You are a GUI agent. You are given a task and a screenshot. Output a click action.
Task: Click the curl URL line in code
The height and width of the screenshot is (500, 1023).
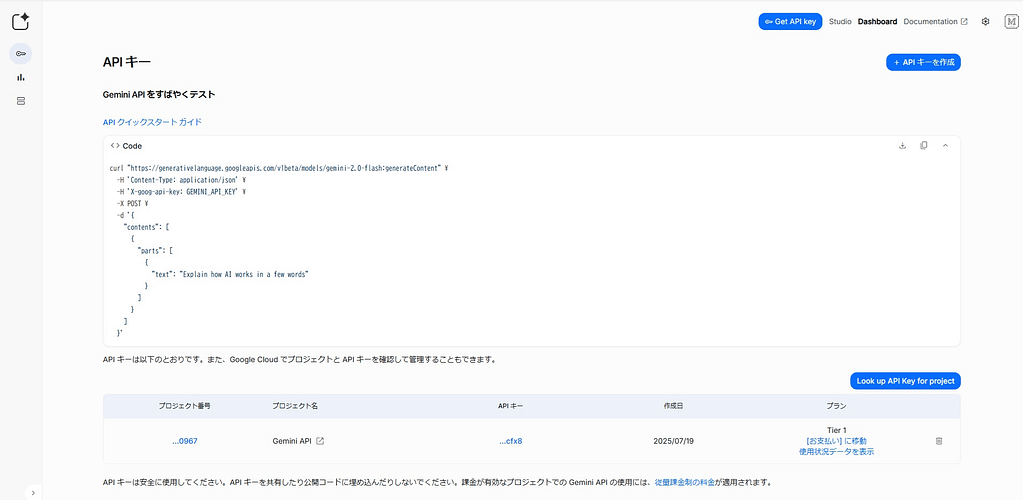279,168
